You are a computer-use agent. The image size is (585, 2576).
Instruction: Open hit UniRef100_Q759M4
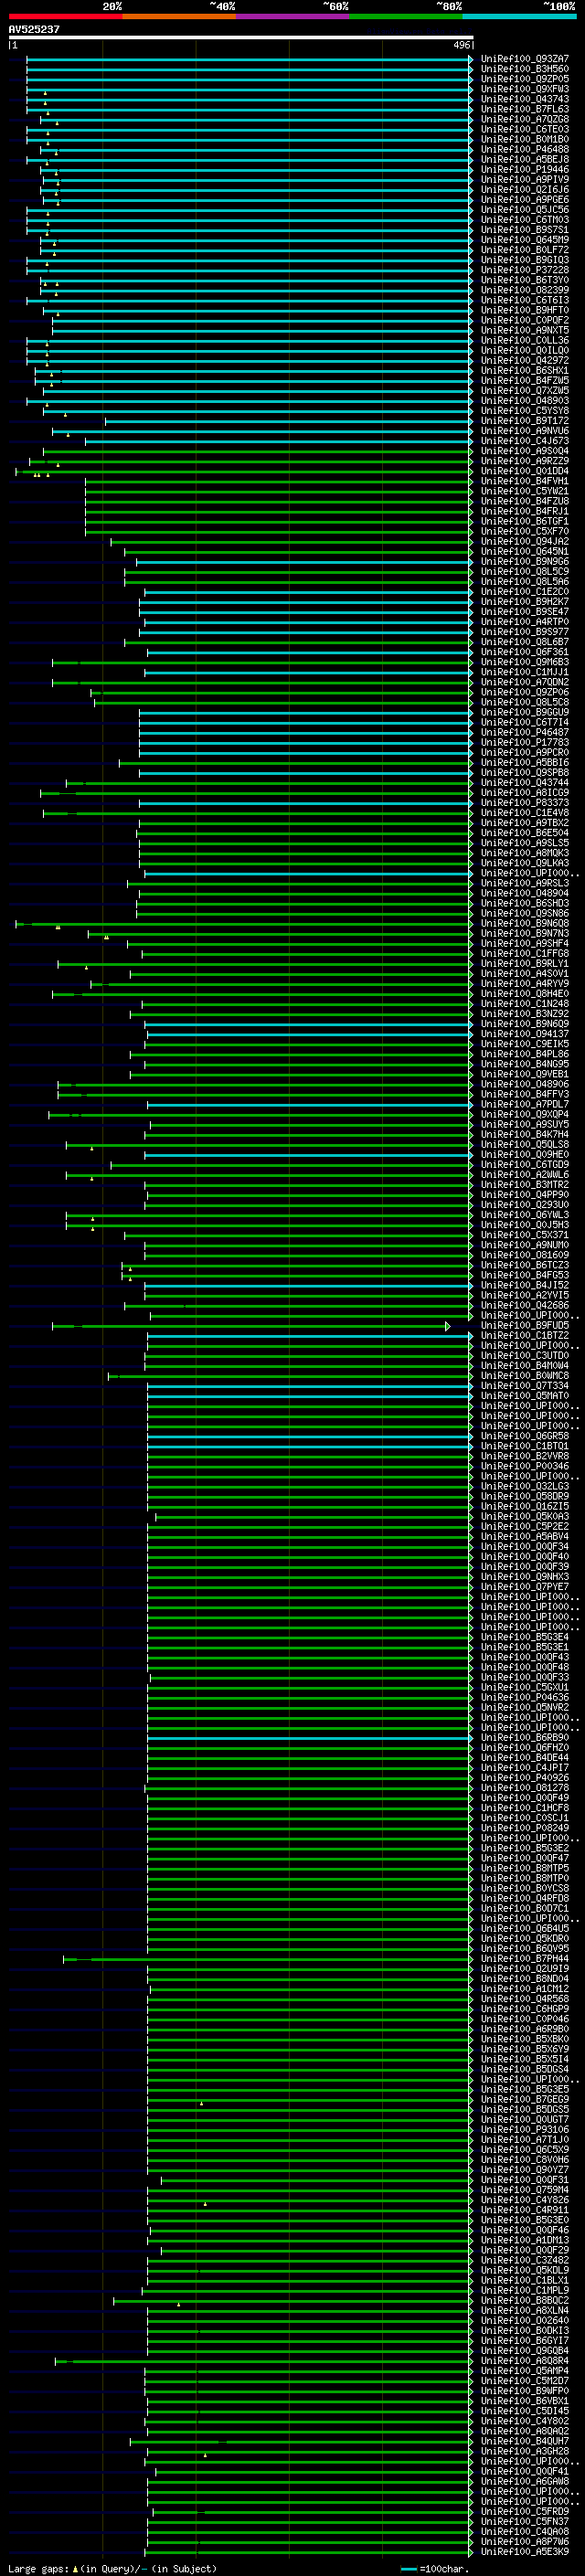(525, 2190)
